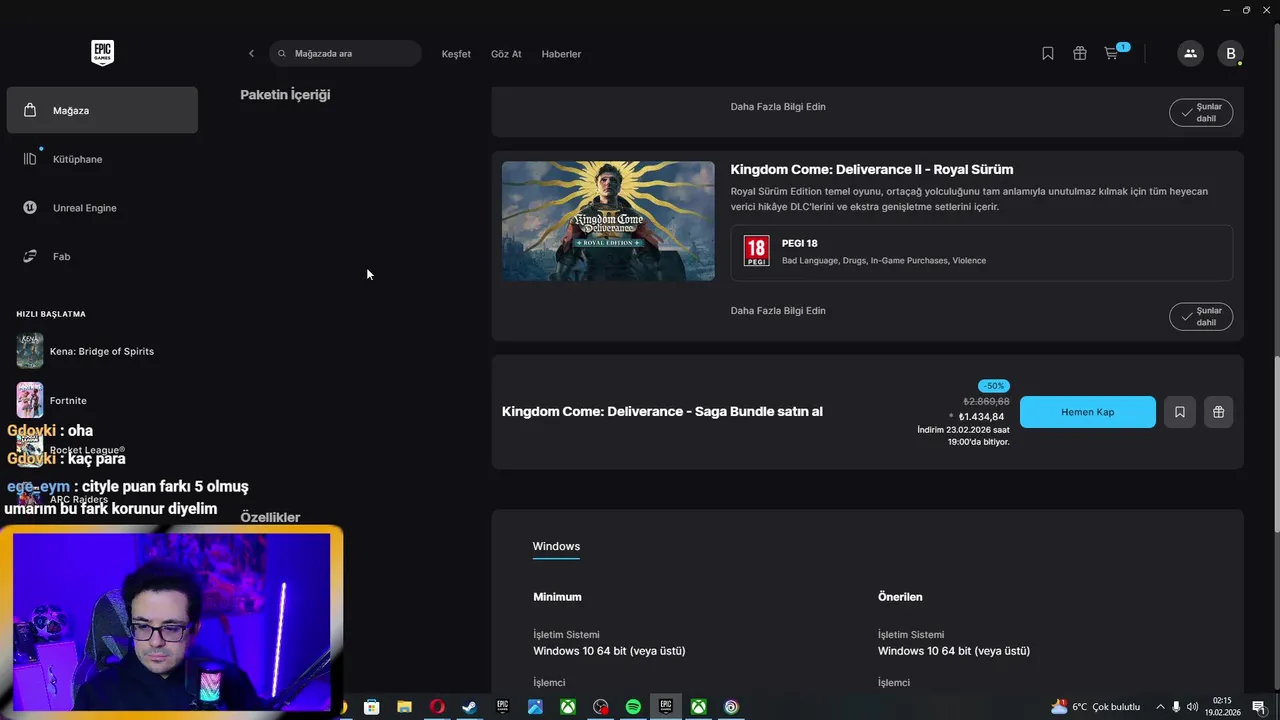The width and height of the screenshot is (1280, 720).
Task: Show hidden tray icons
Action: [x=1158, y=707]
